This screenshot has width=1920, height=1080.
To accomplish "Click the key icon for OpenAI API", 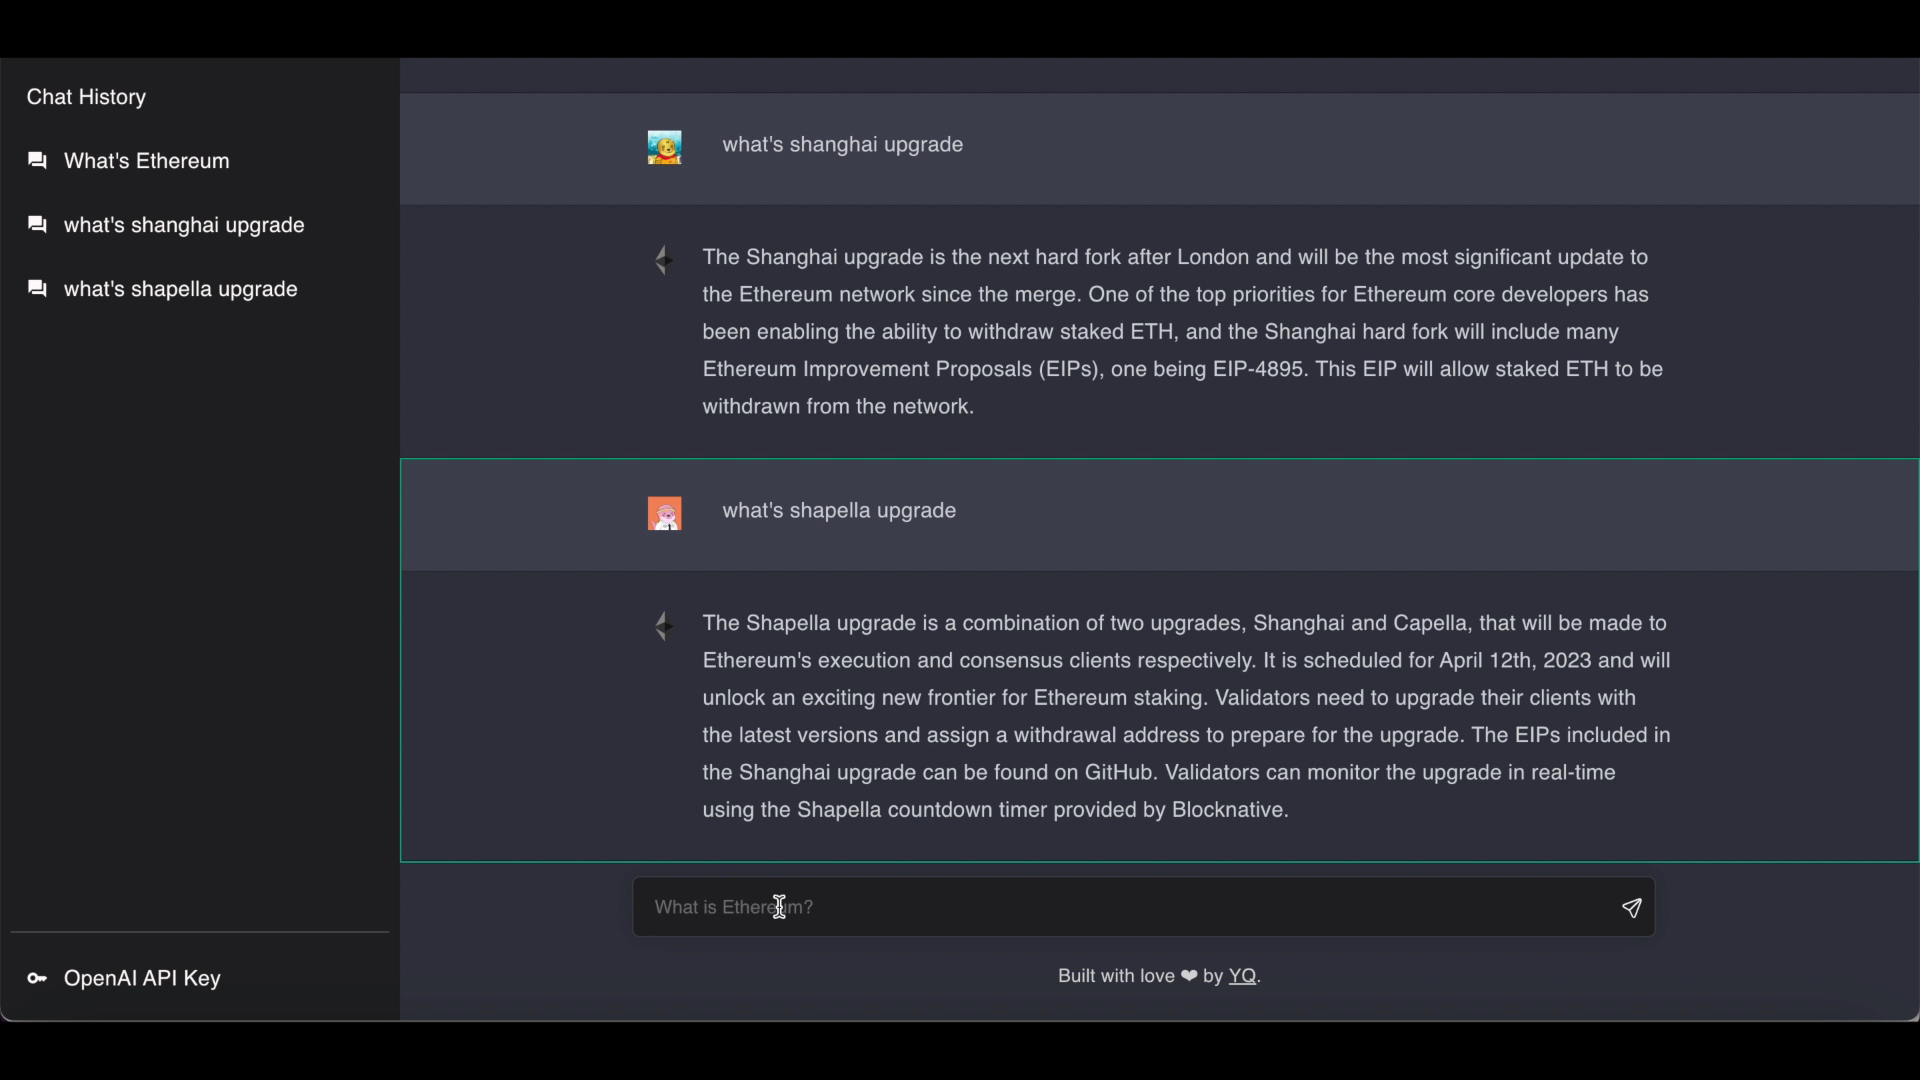I will [37, 978].
